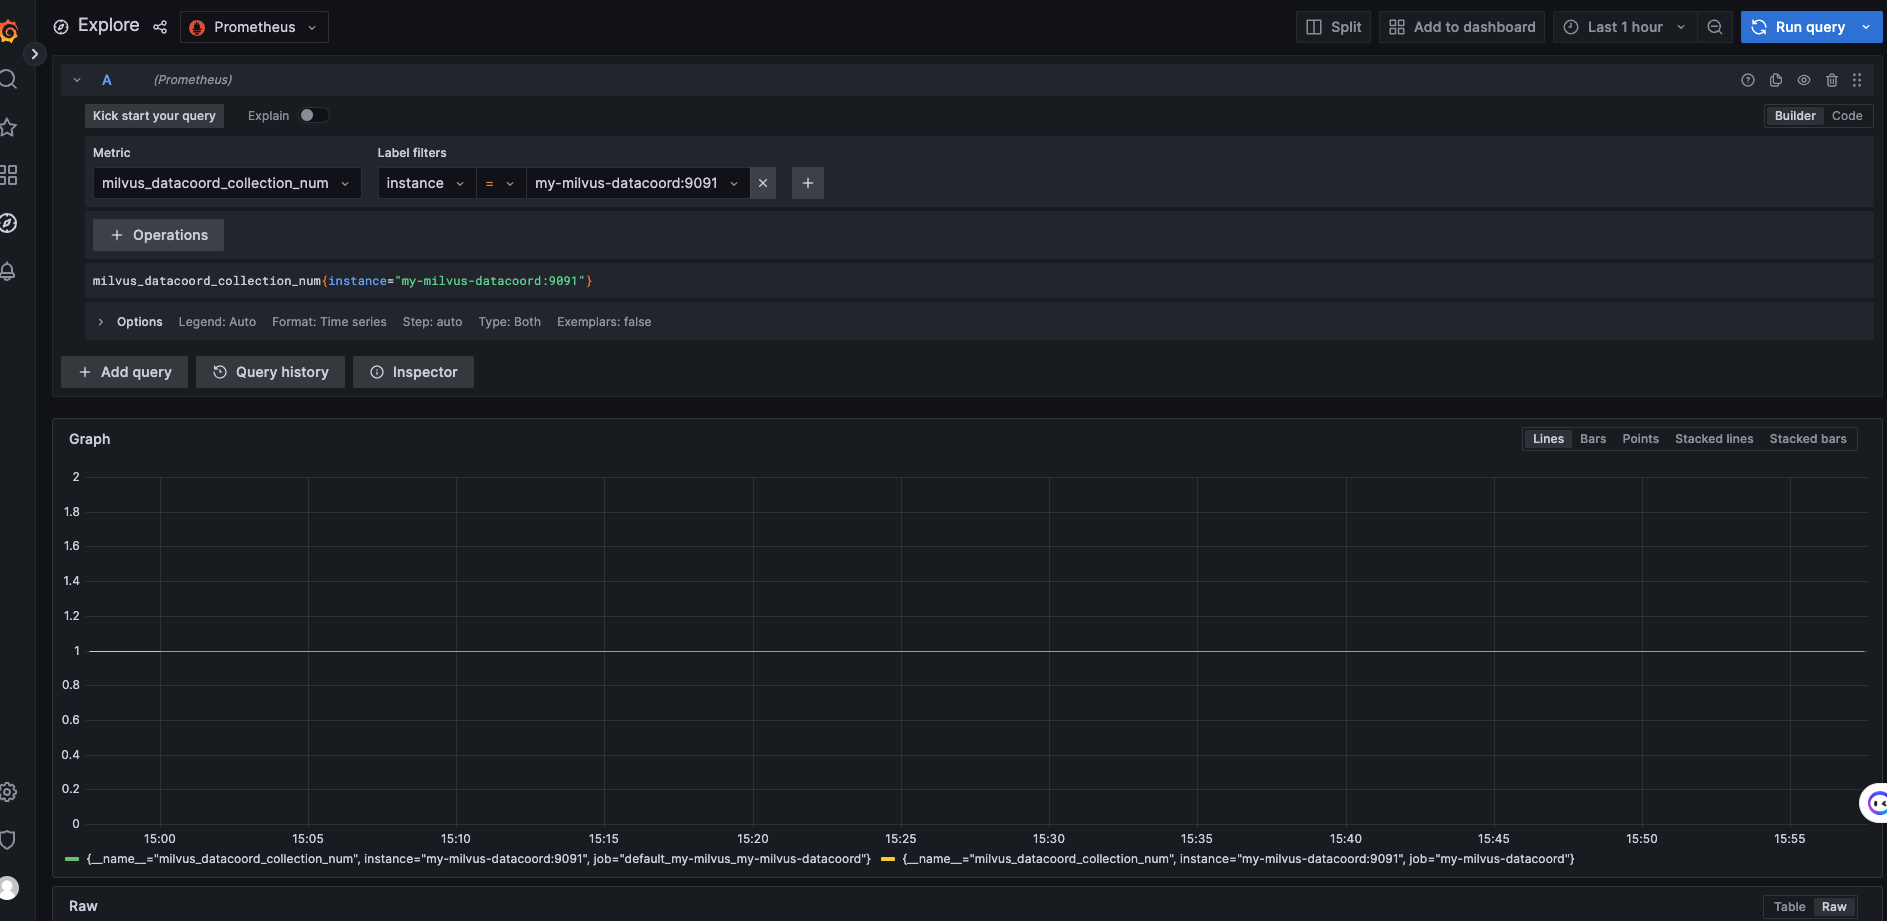Viewport: 1887px width, 921px height.
Task: Open query help via the question mark icon
Action: point(1749,80)
